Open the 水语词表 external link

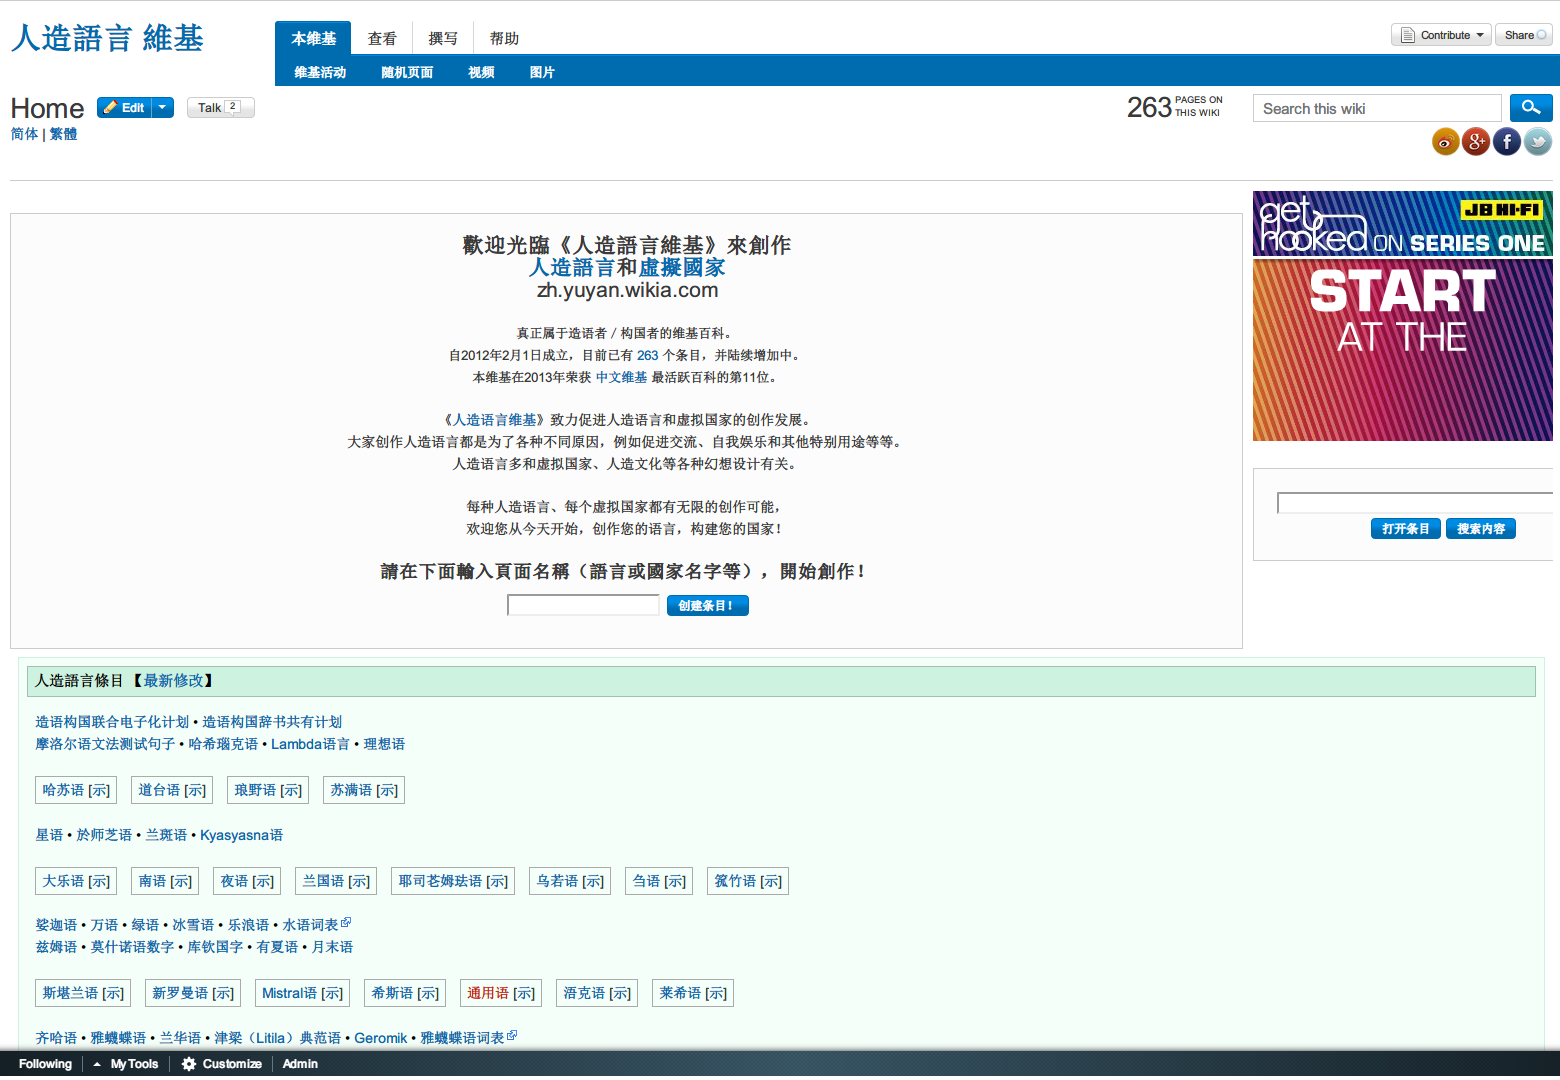[x=316, y=925]
